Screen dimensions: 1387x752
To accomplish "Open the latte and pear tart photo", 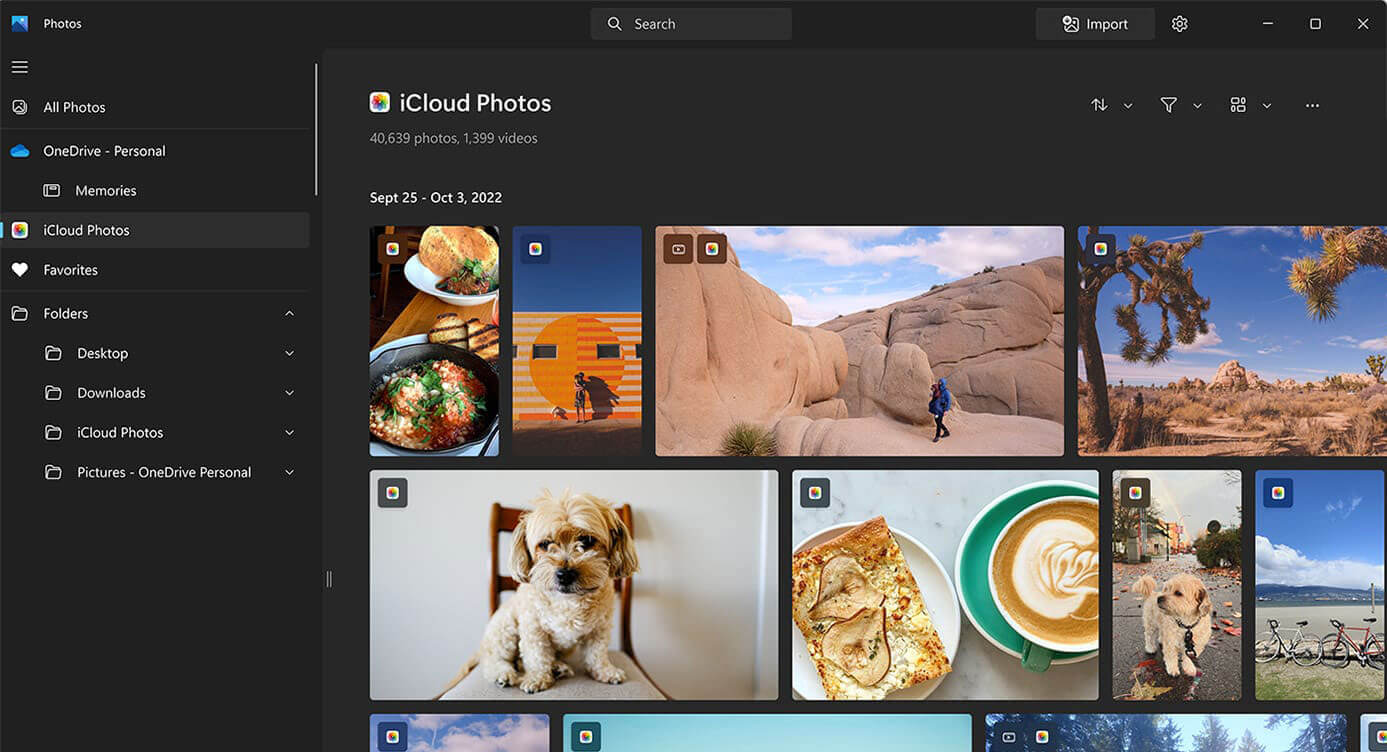I will 945,585.
